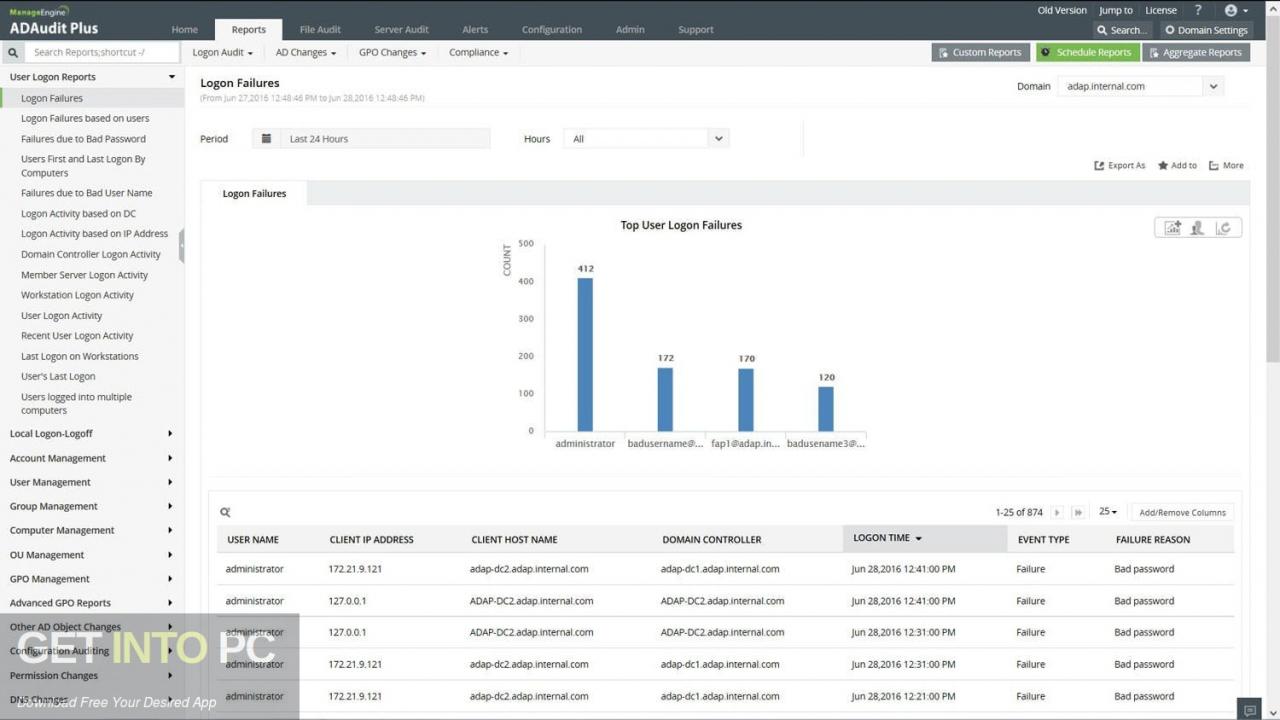Viewport: 1280px width, 720px height.
Task: Expand the User Management section
Action: click(x=92, y=482)
